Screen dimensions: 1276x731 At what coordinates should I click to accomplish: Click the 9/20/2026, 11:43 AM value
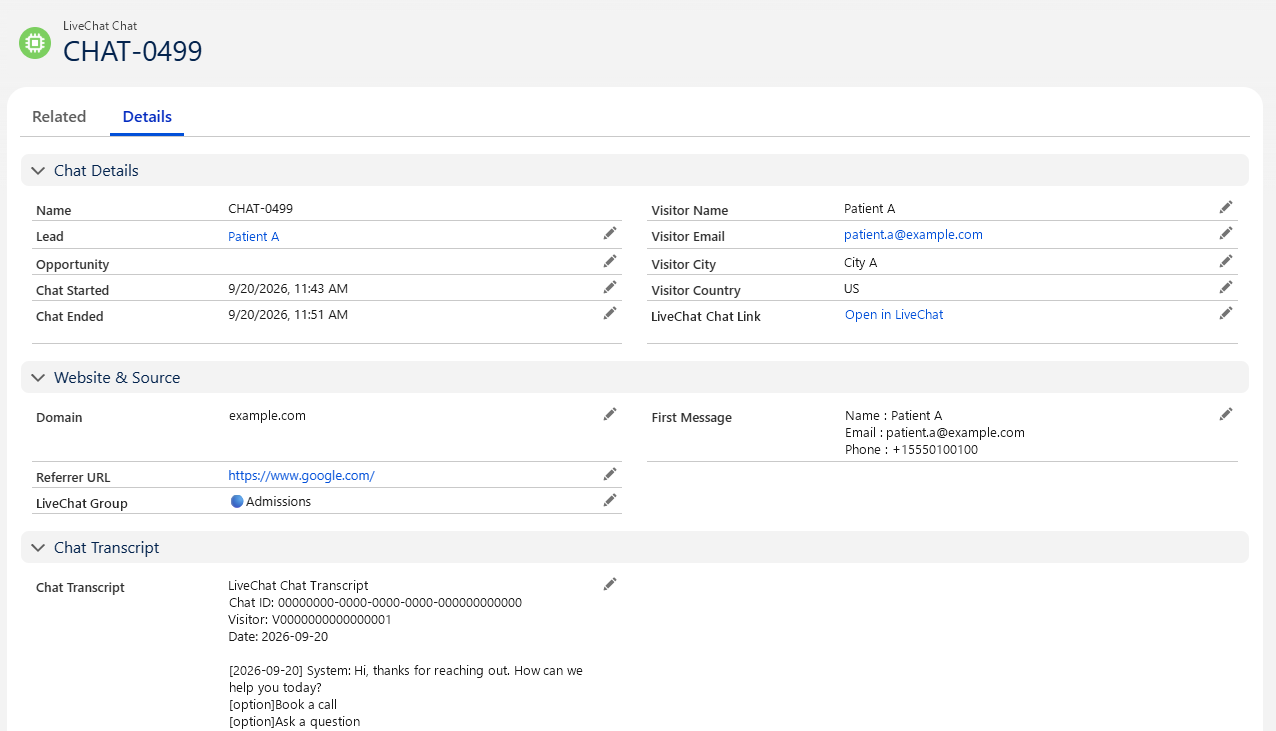click(288, 289)
